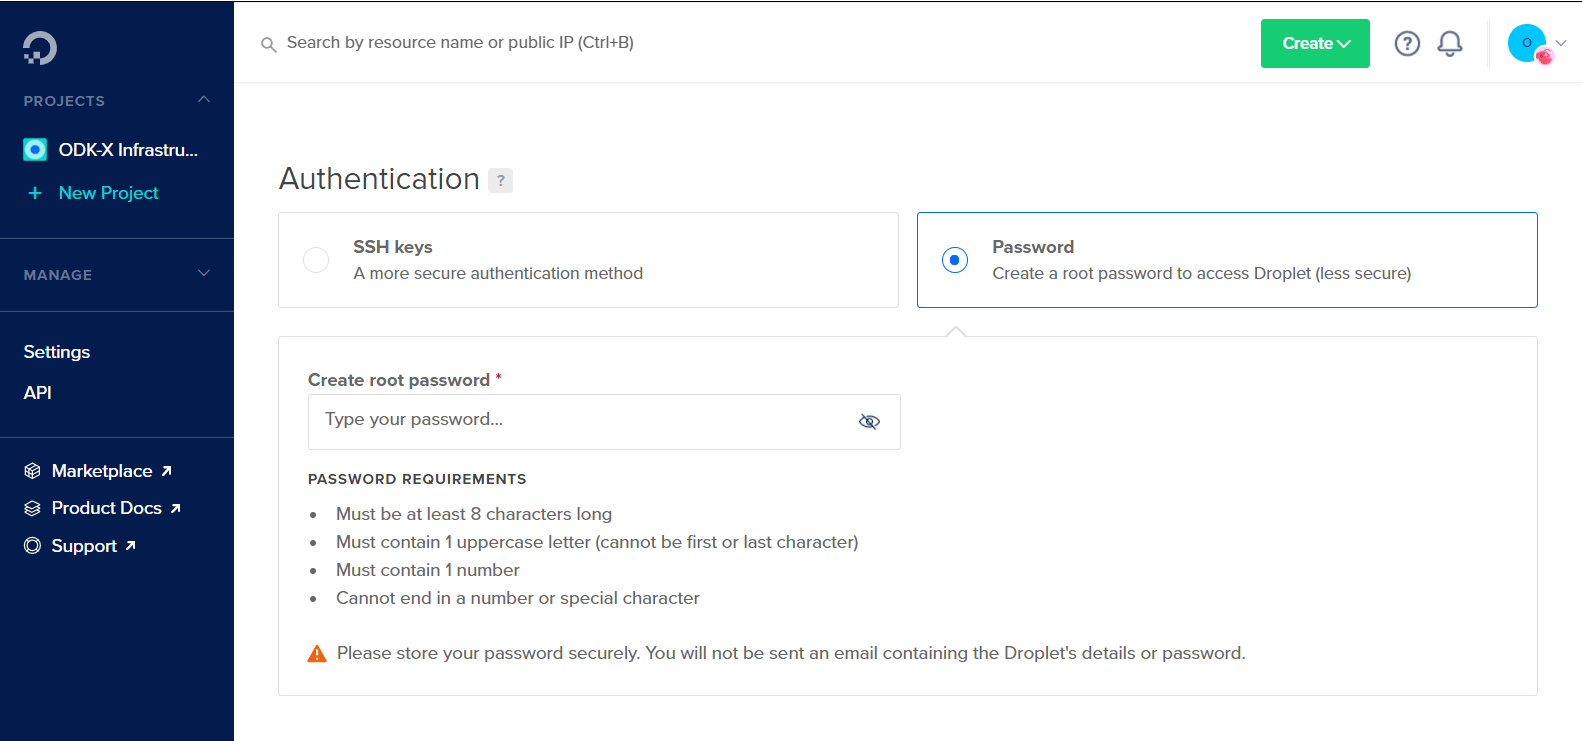This screenshot has height=741, width=1582.
Task: Collapse the Projects section chevron
Action: 204,100
